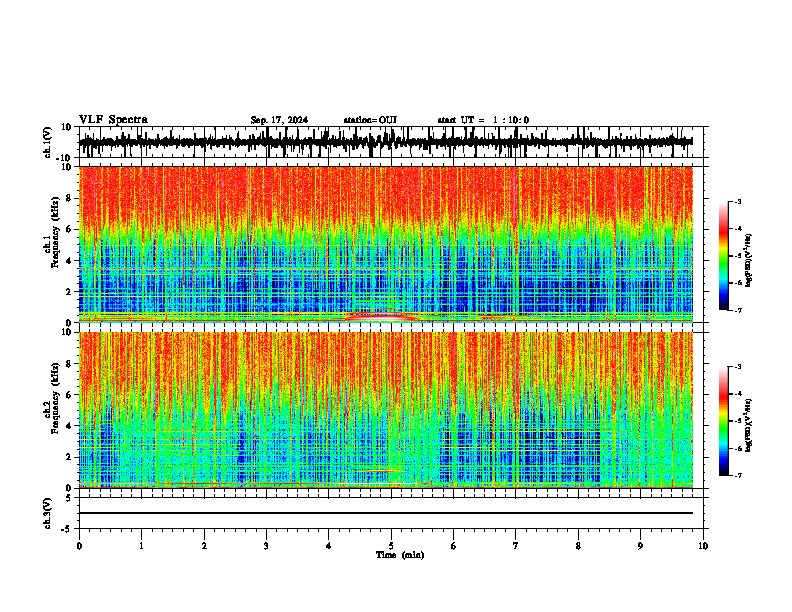Click the ch.1 colorbar log(PSD) unit label
The width and height of the screenshot is (792, 612).
click(749, 261)
